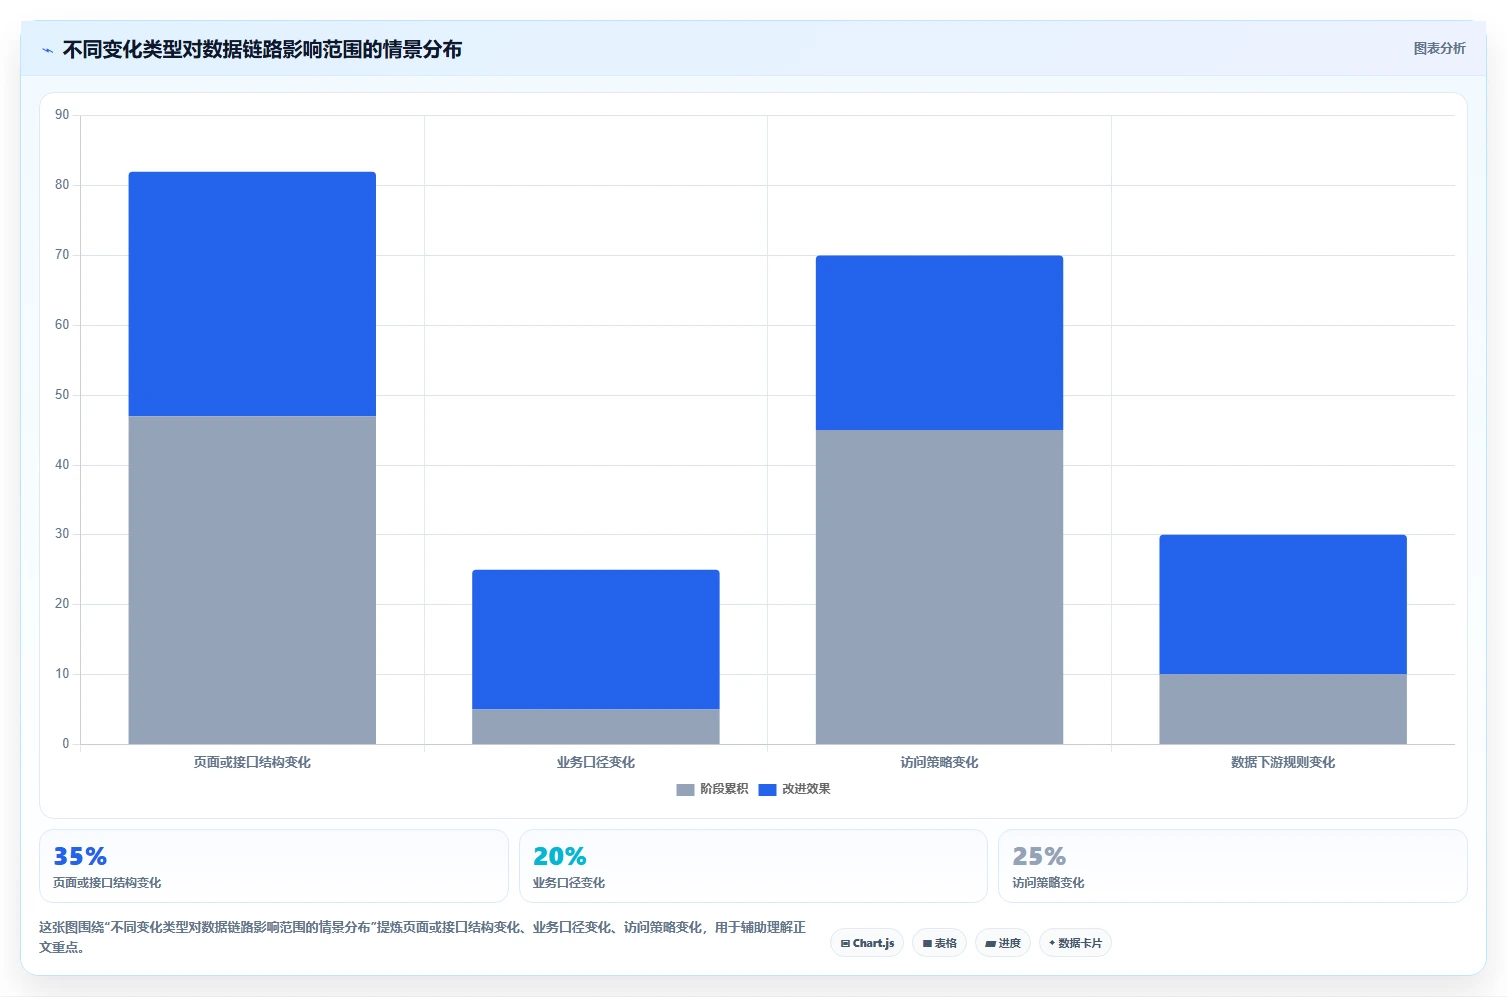1507x997 pixels.
Task: Select the 表格 tag chip
Action: point(939,943)
